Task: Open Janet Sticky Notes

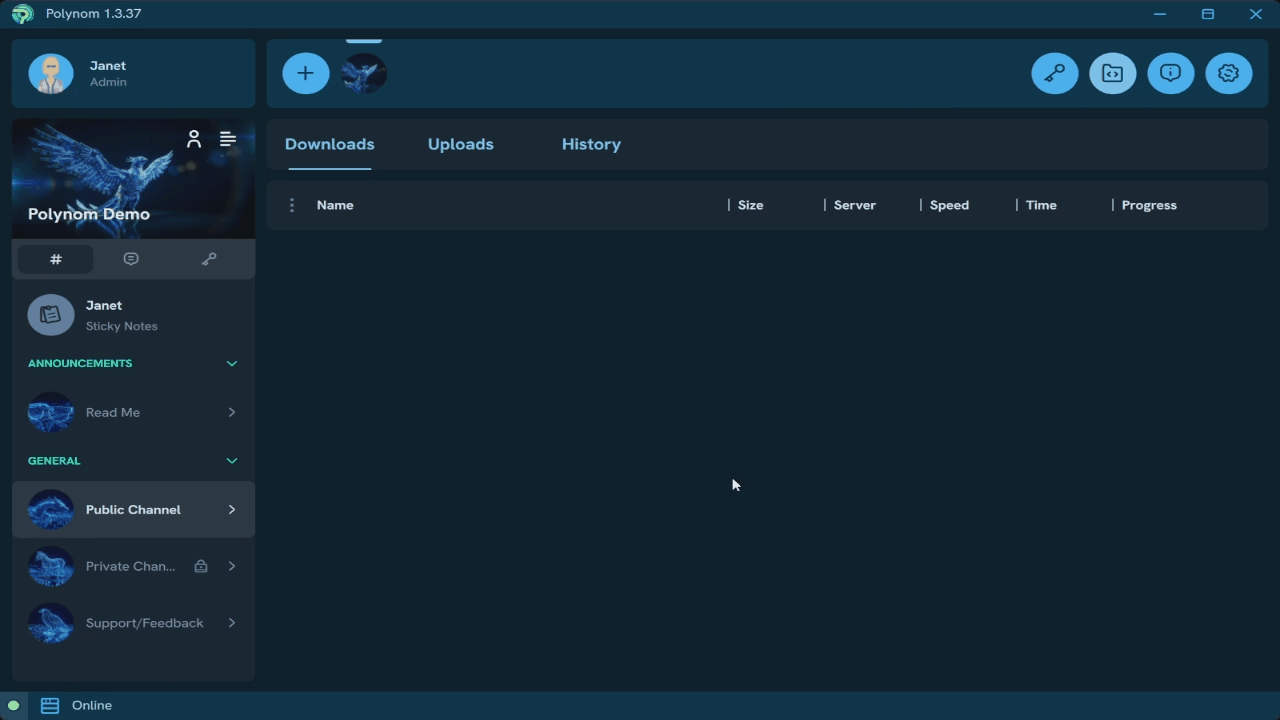Action: [x=120, y=315]
